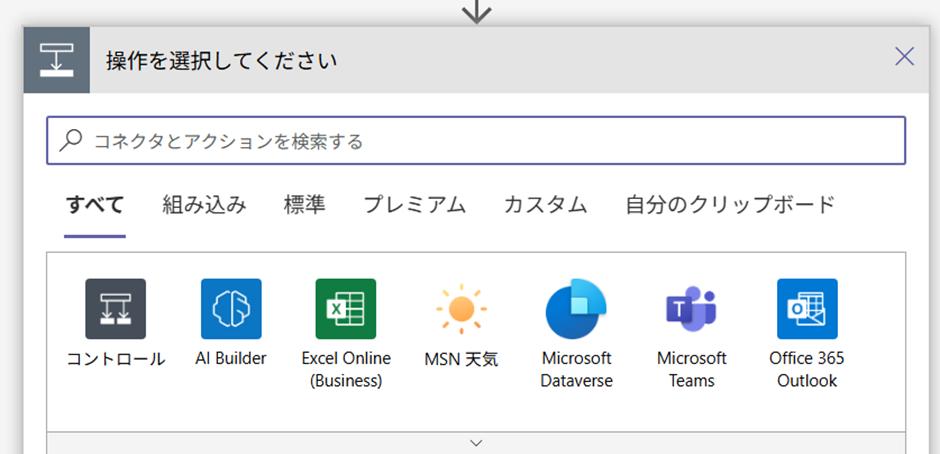Open the 標準 tab
940x454 pixels.
[x=305, y=205]
